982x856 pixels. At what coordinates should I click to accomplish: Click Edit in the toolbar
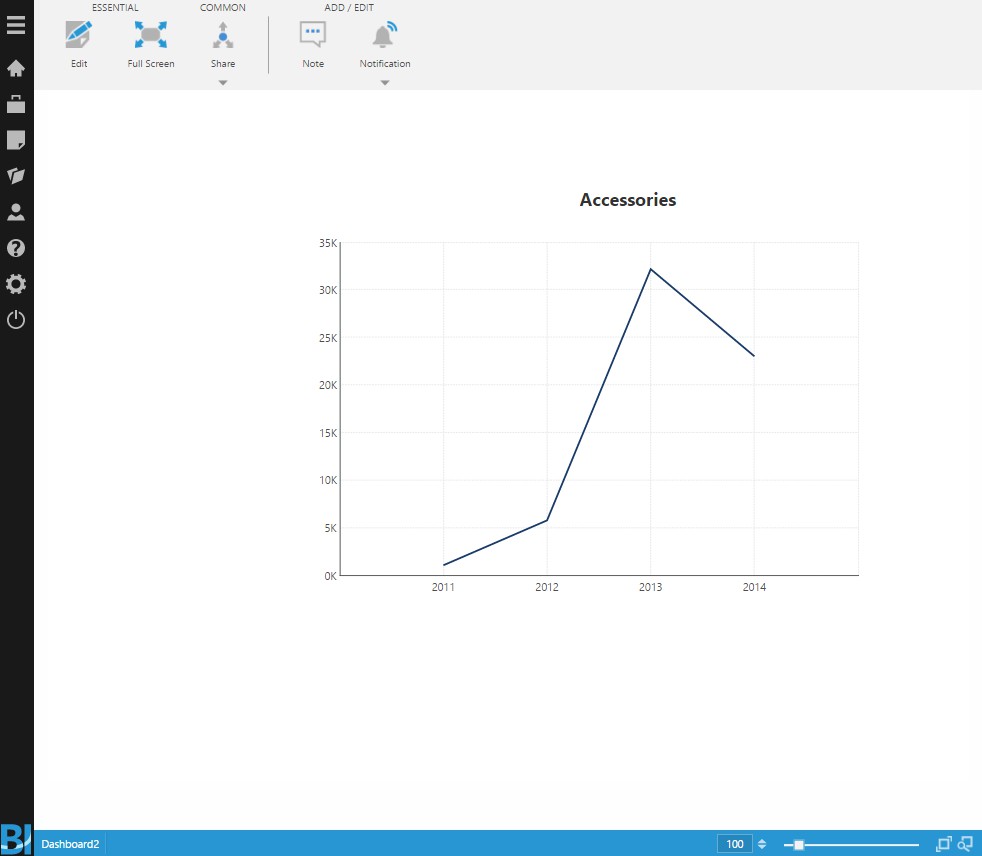[x=79, y=44]
